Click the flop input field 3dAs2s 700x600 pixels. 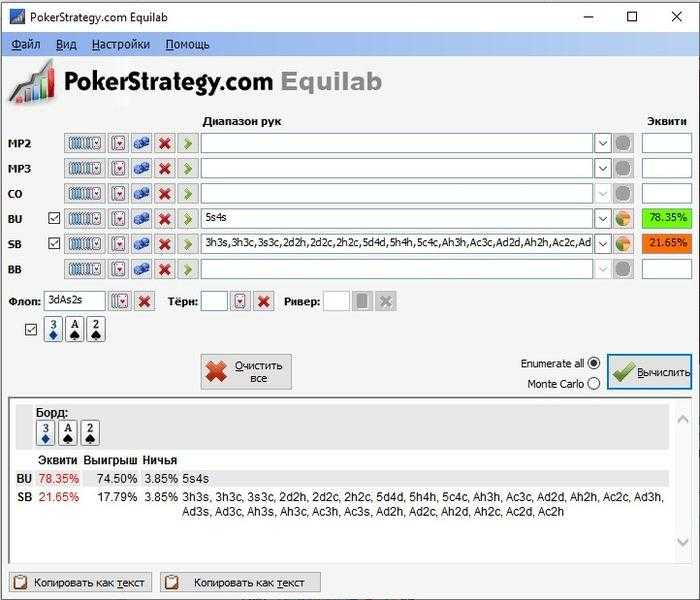pyautogui.click(x=75, y=301)
